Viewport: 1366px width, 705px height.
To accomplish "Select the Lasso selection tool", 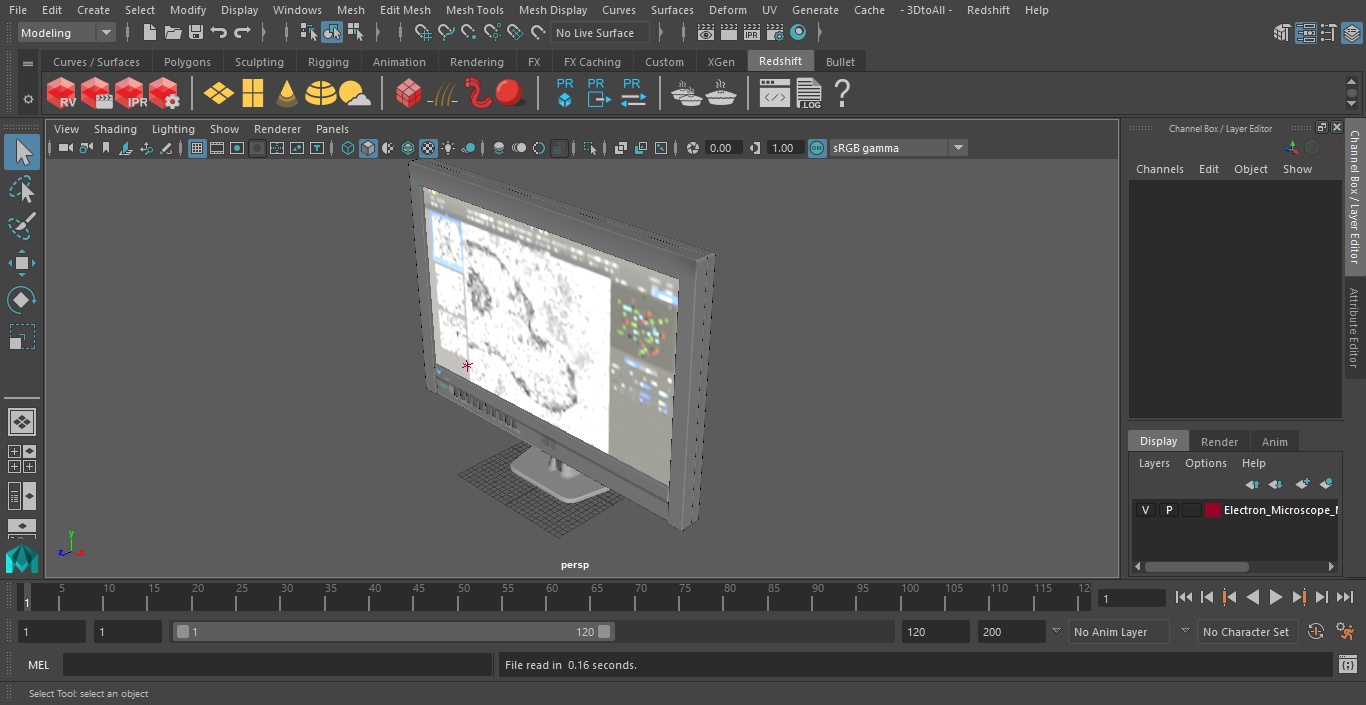I will (x=21, y=190).
